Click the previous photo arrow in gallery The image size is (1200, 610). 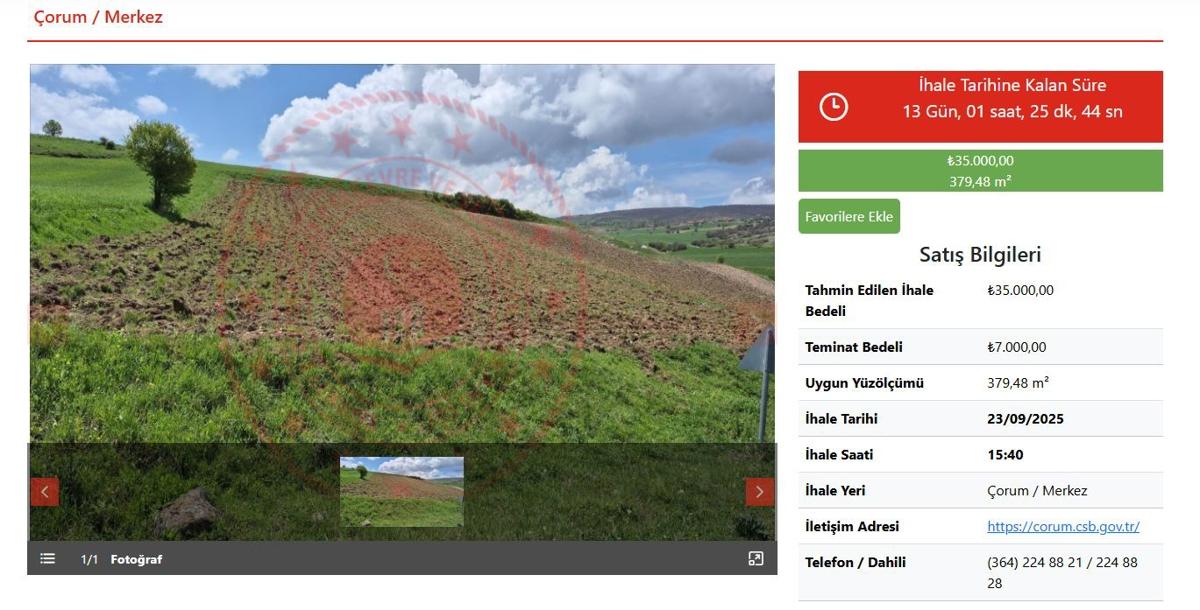(x=45, y=492)
